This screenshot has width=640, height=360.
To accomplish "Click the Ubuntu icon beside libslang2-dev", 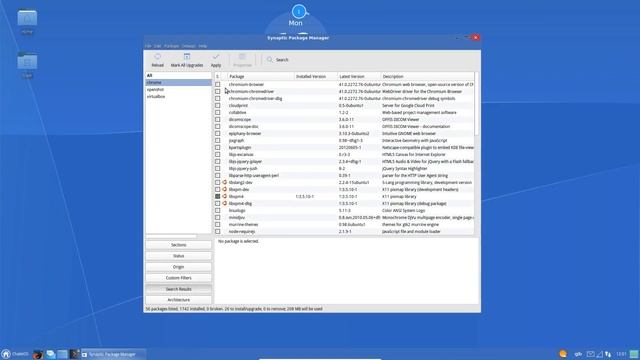I will [x=224, y=182].
